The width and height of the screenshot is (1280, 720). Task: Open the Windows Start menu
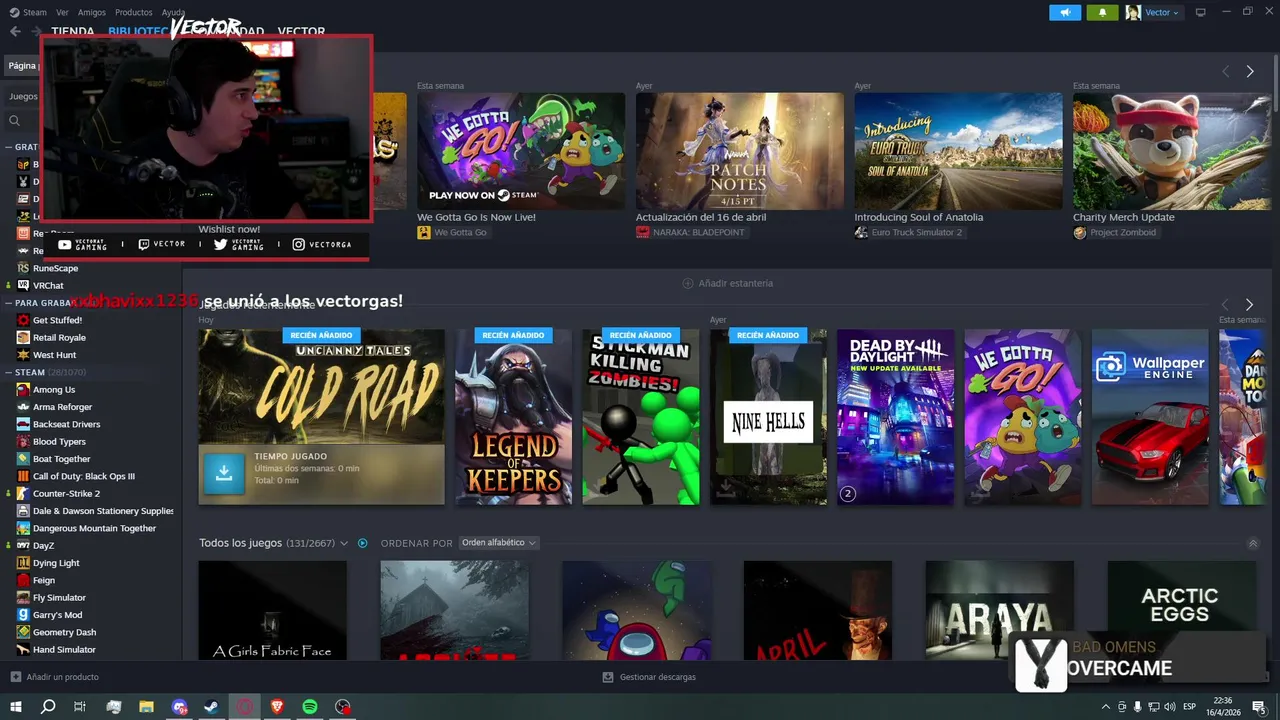[x=15, y=706]
